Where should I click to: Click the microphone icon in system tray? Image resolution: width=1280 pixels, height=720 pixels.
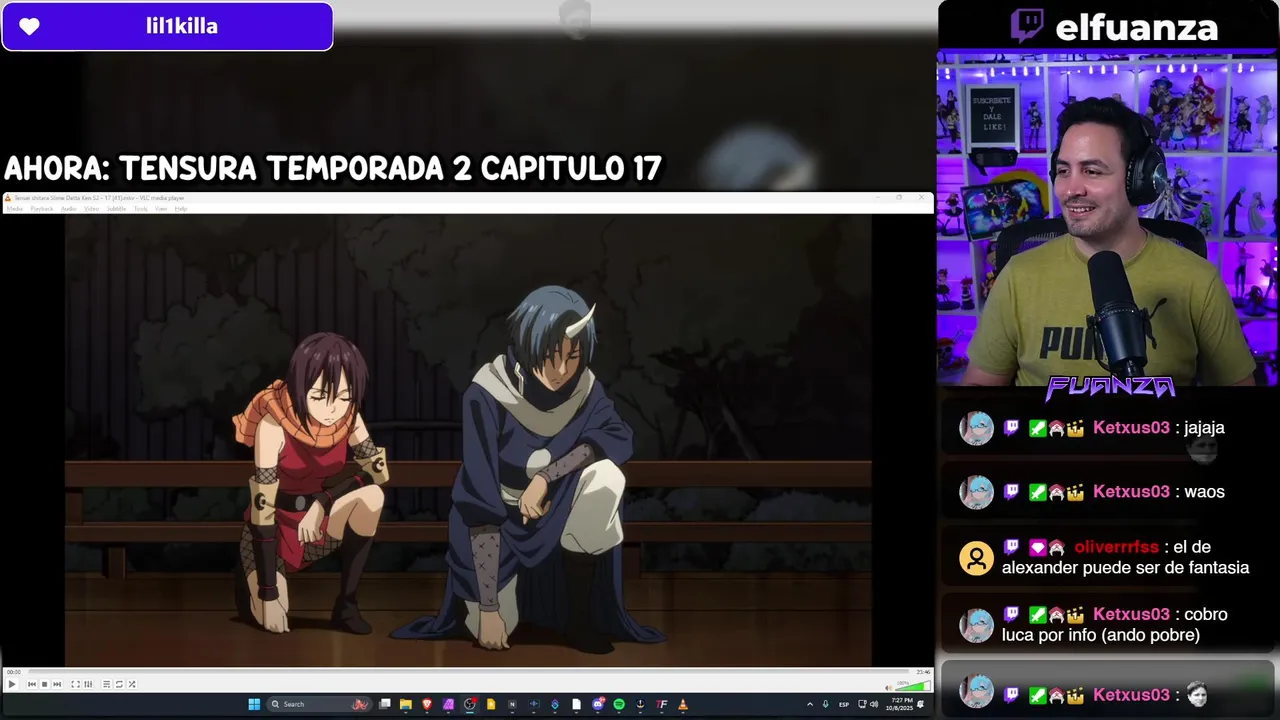click(x=825, y=704)
